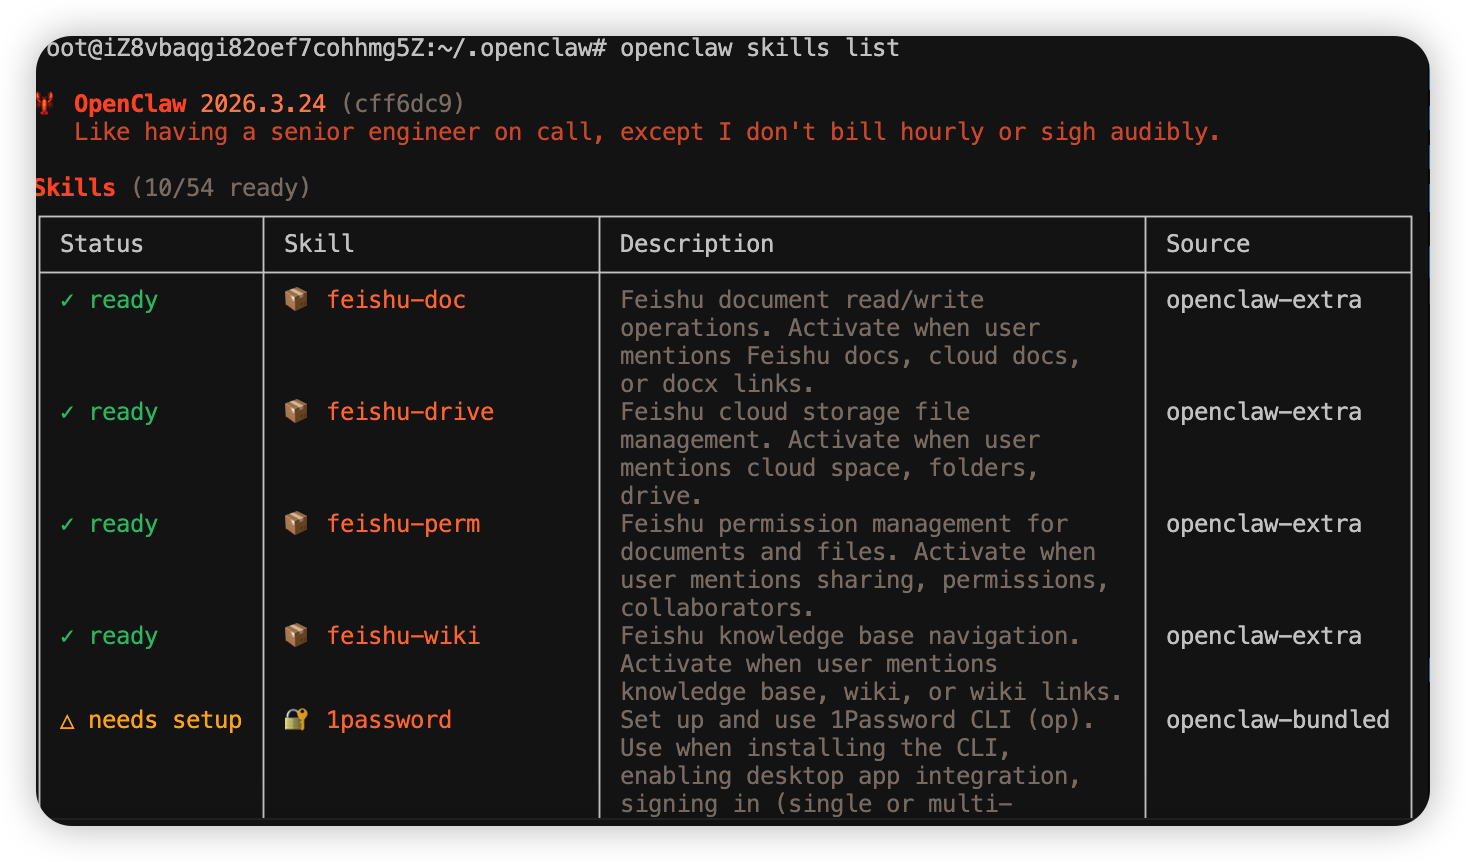The height and width of the screenshot is (862, 1466).
Task: Click the lock icon beside 1password
Action: pyautogui.click(x=296, y=719)
